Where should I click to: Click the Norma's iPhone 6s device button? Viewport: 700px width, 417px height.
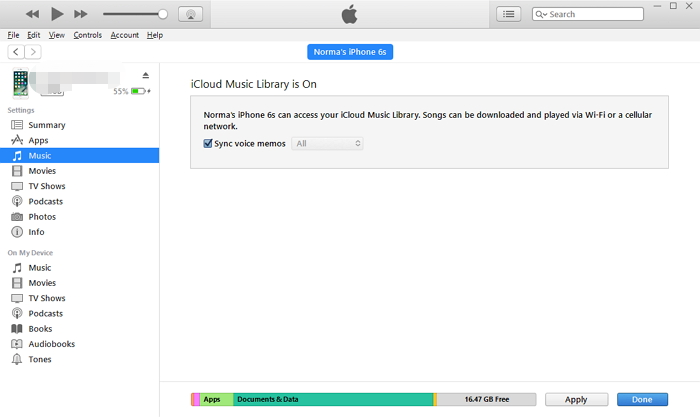click(350, 52)
